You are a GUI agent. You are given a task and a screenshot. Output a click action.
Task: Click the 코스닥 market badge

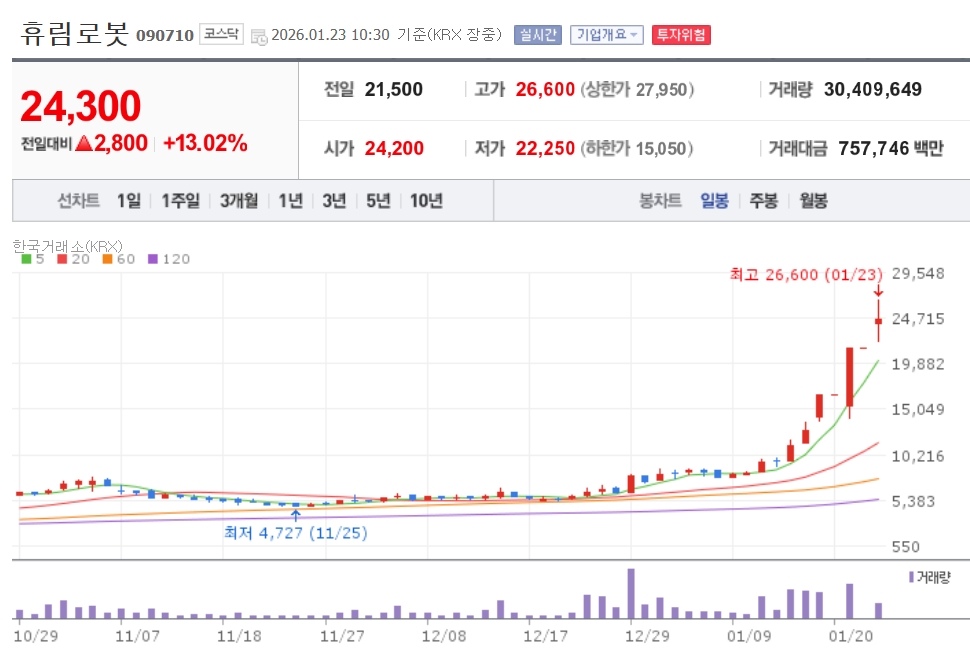[221, 34]
